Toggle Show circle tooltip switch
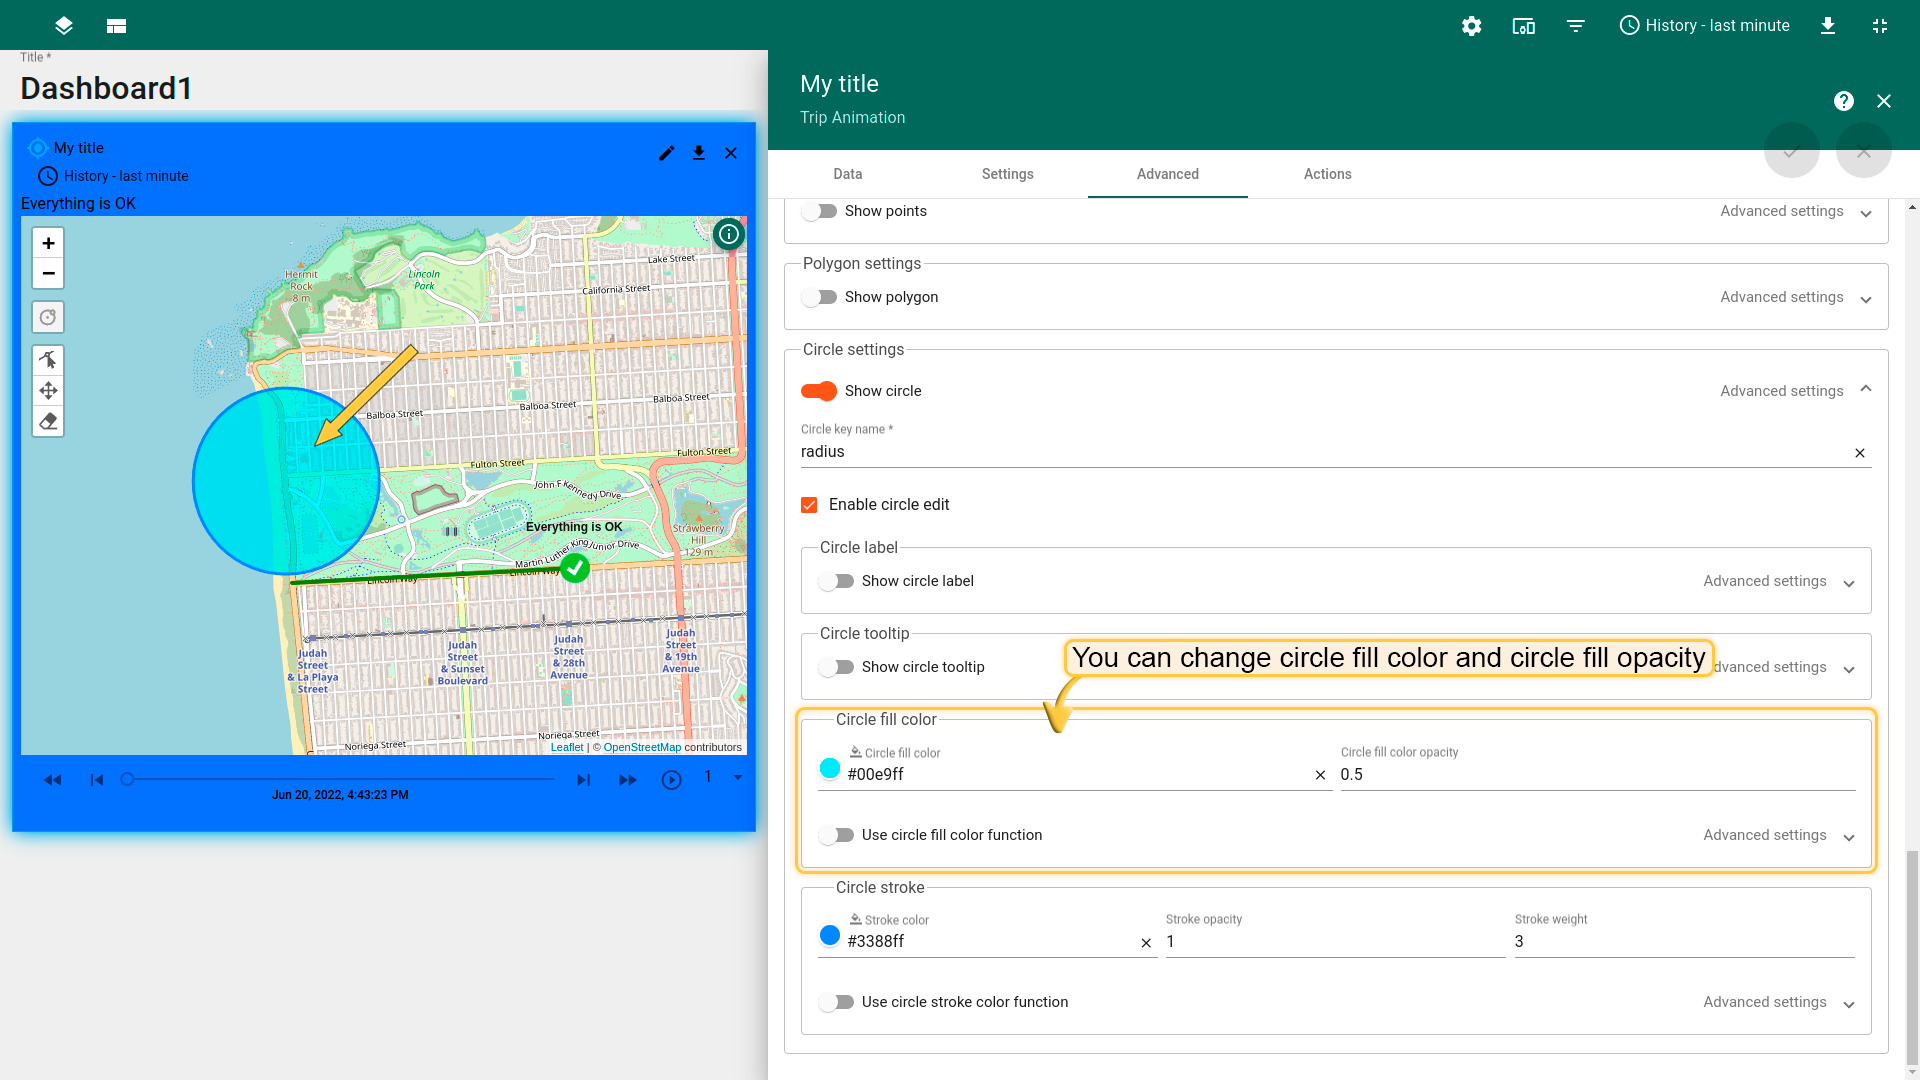This screenshot has width=1920, height=1080. tap(836, 667)
